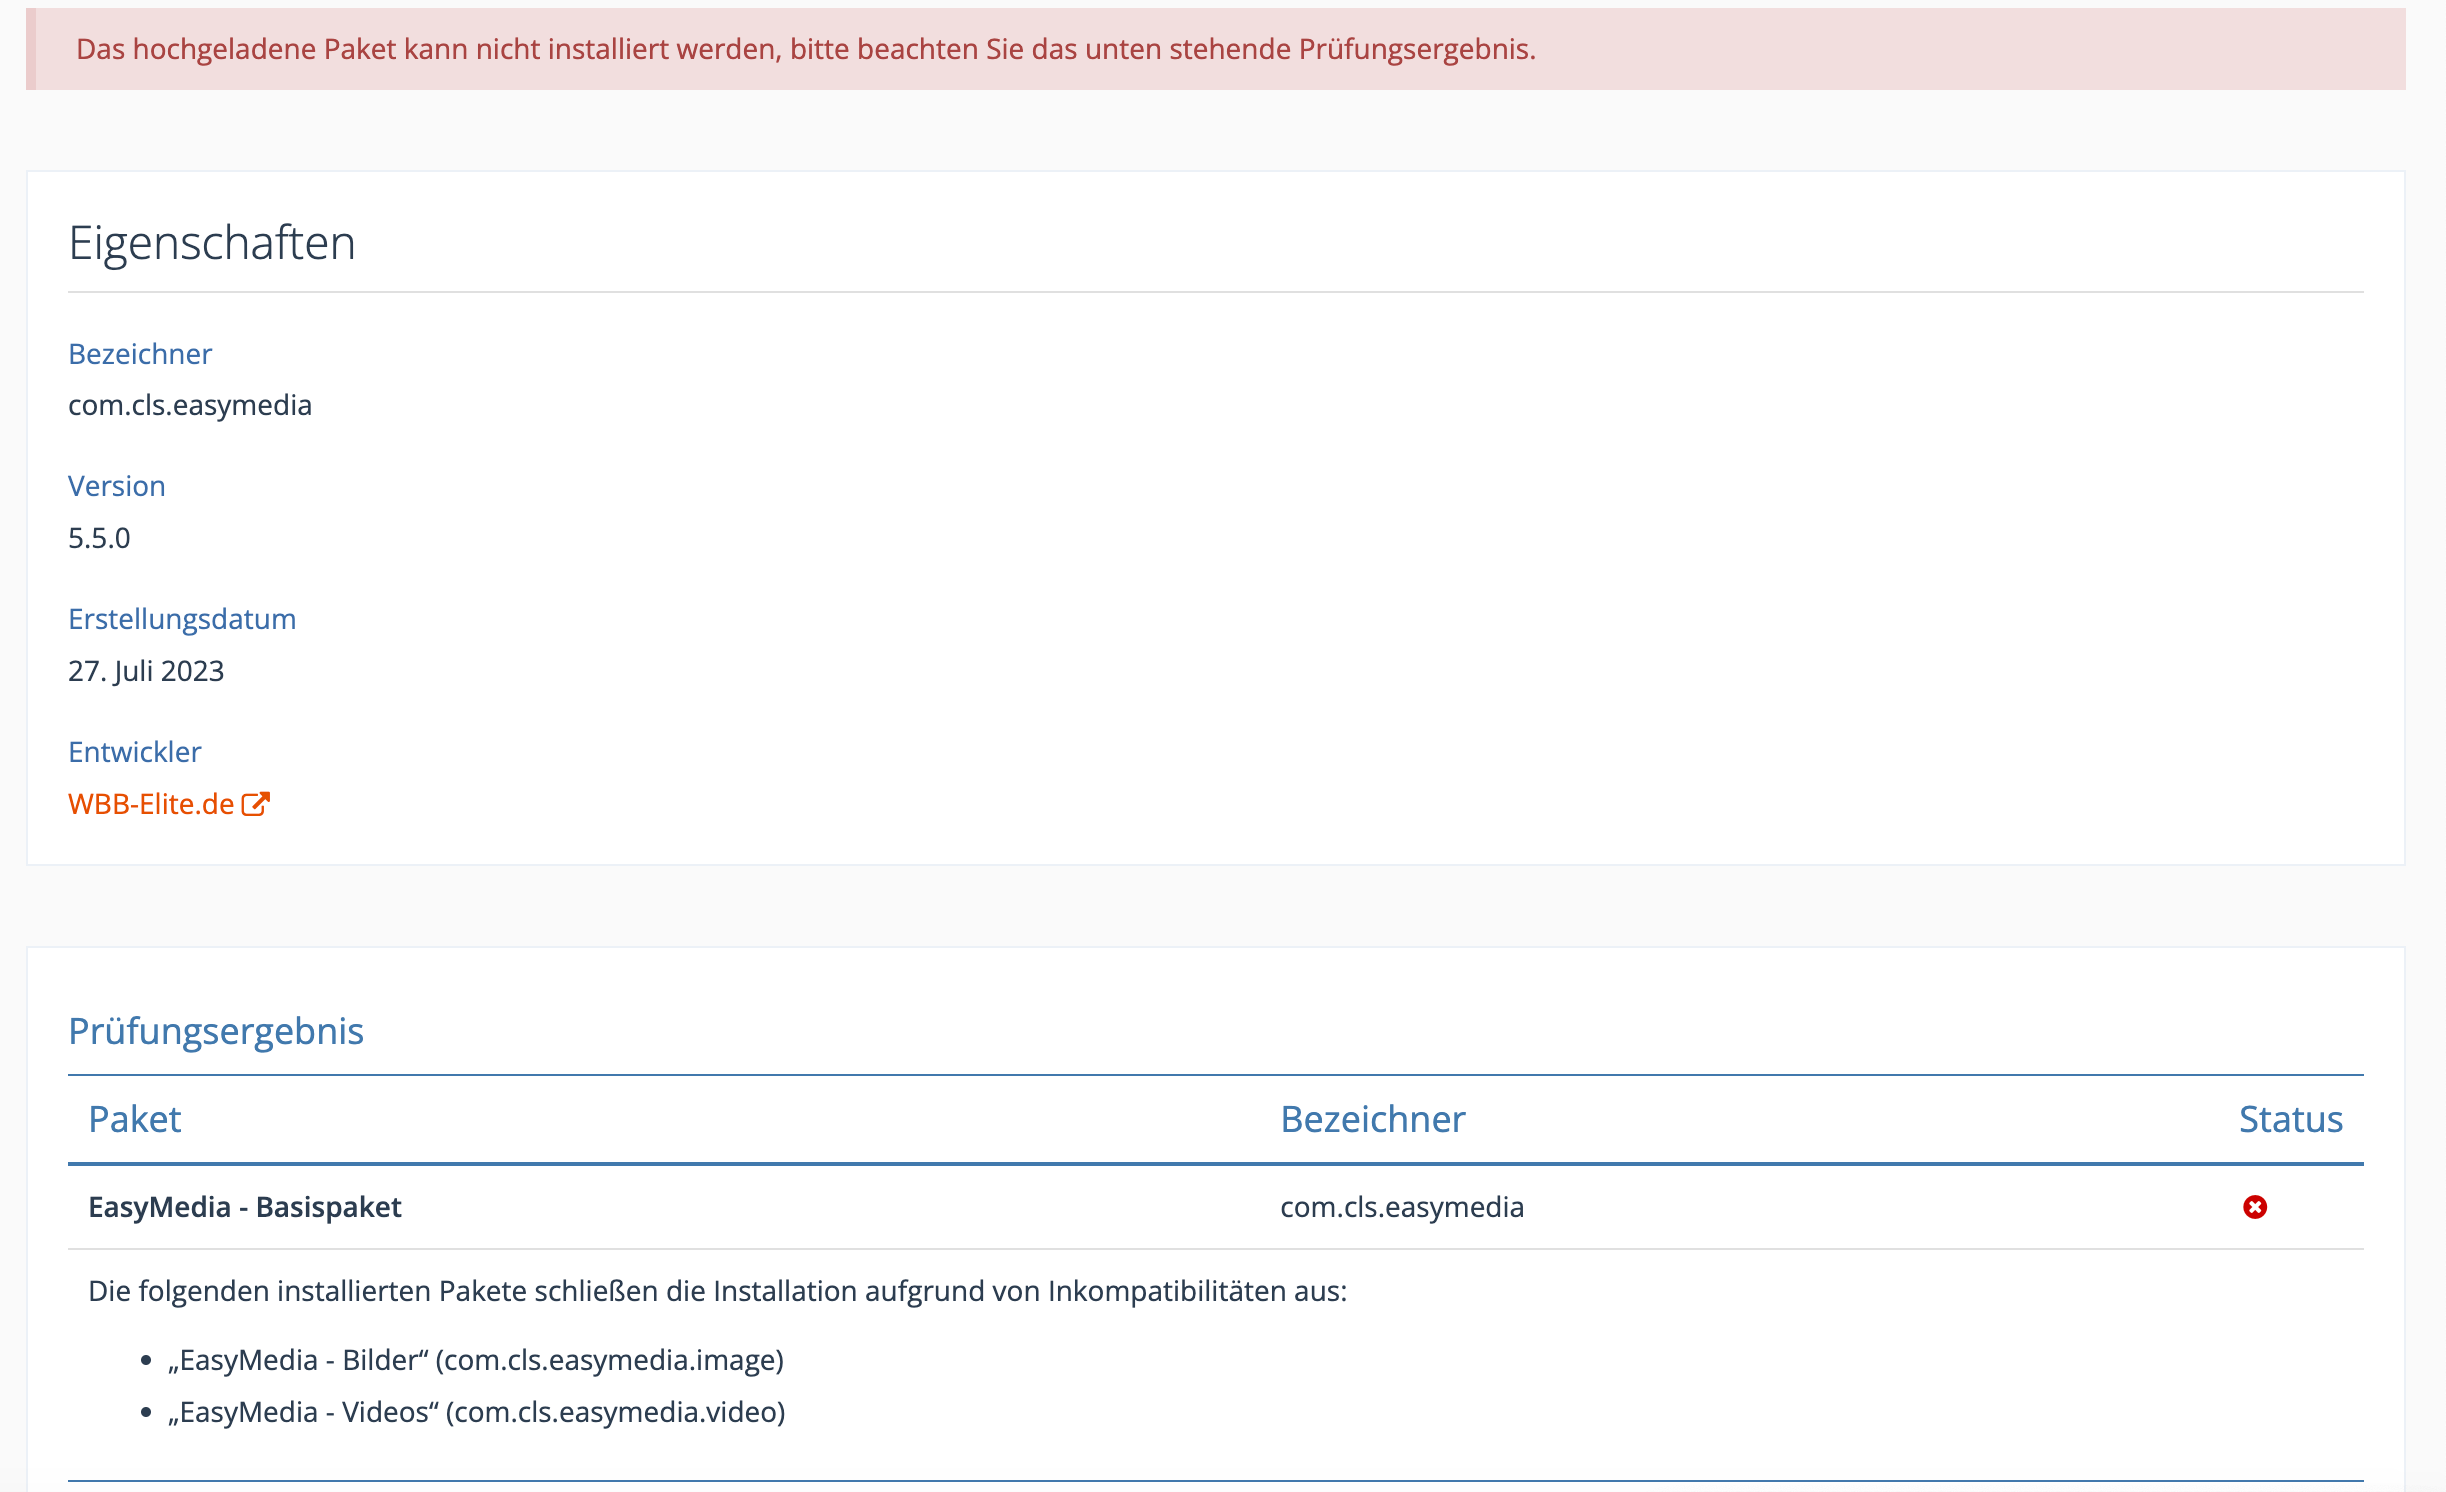Click com.cls.easymedia in the table row
The width and height of the screenshot is (2446, 1492).
pyautogui.click(x=1402, y=1207)
